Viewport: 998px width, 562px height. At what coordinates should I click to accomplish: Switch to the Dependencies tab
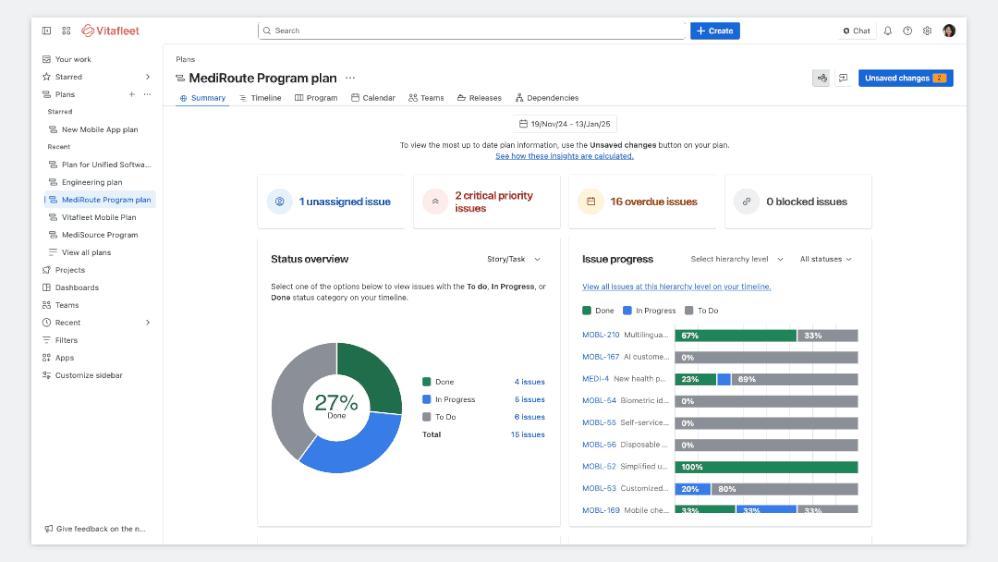tap(547, 98)
